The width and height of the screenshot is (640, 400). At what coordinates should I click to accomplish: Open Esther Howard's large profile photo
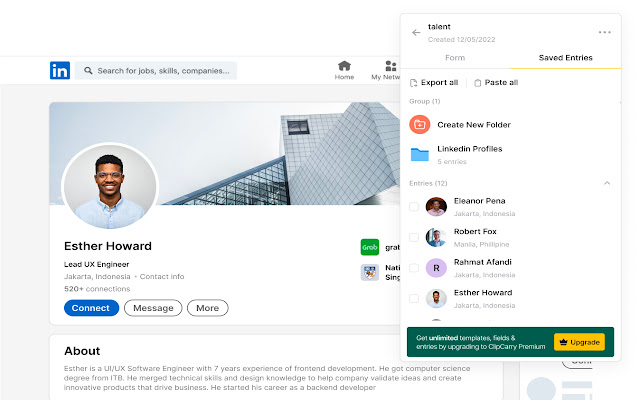tap(110, 186)
